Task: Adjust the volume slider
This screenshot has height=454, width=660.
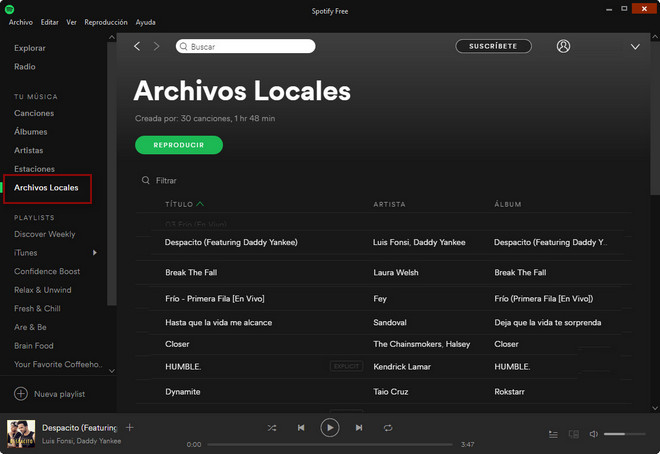Action: [624, 434]
